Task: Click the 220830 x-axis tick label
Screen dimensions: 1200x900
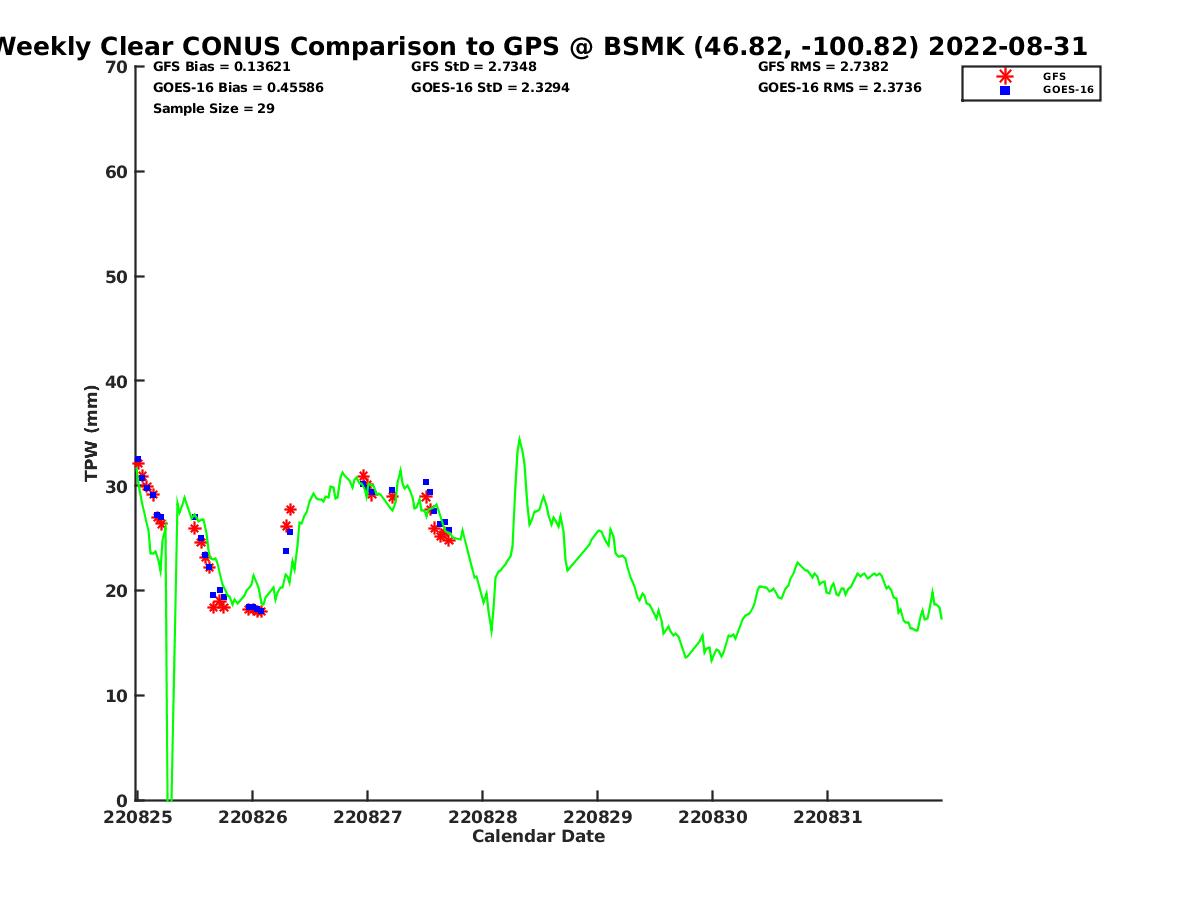Action: coord(712,817)
